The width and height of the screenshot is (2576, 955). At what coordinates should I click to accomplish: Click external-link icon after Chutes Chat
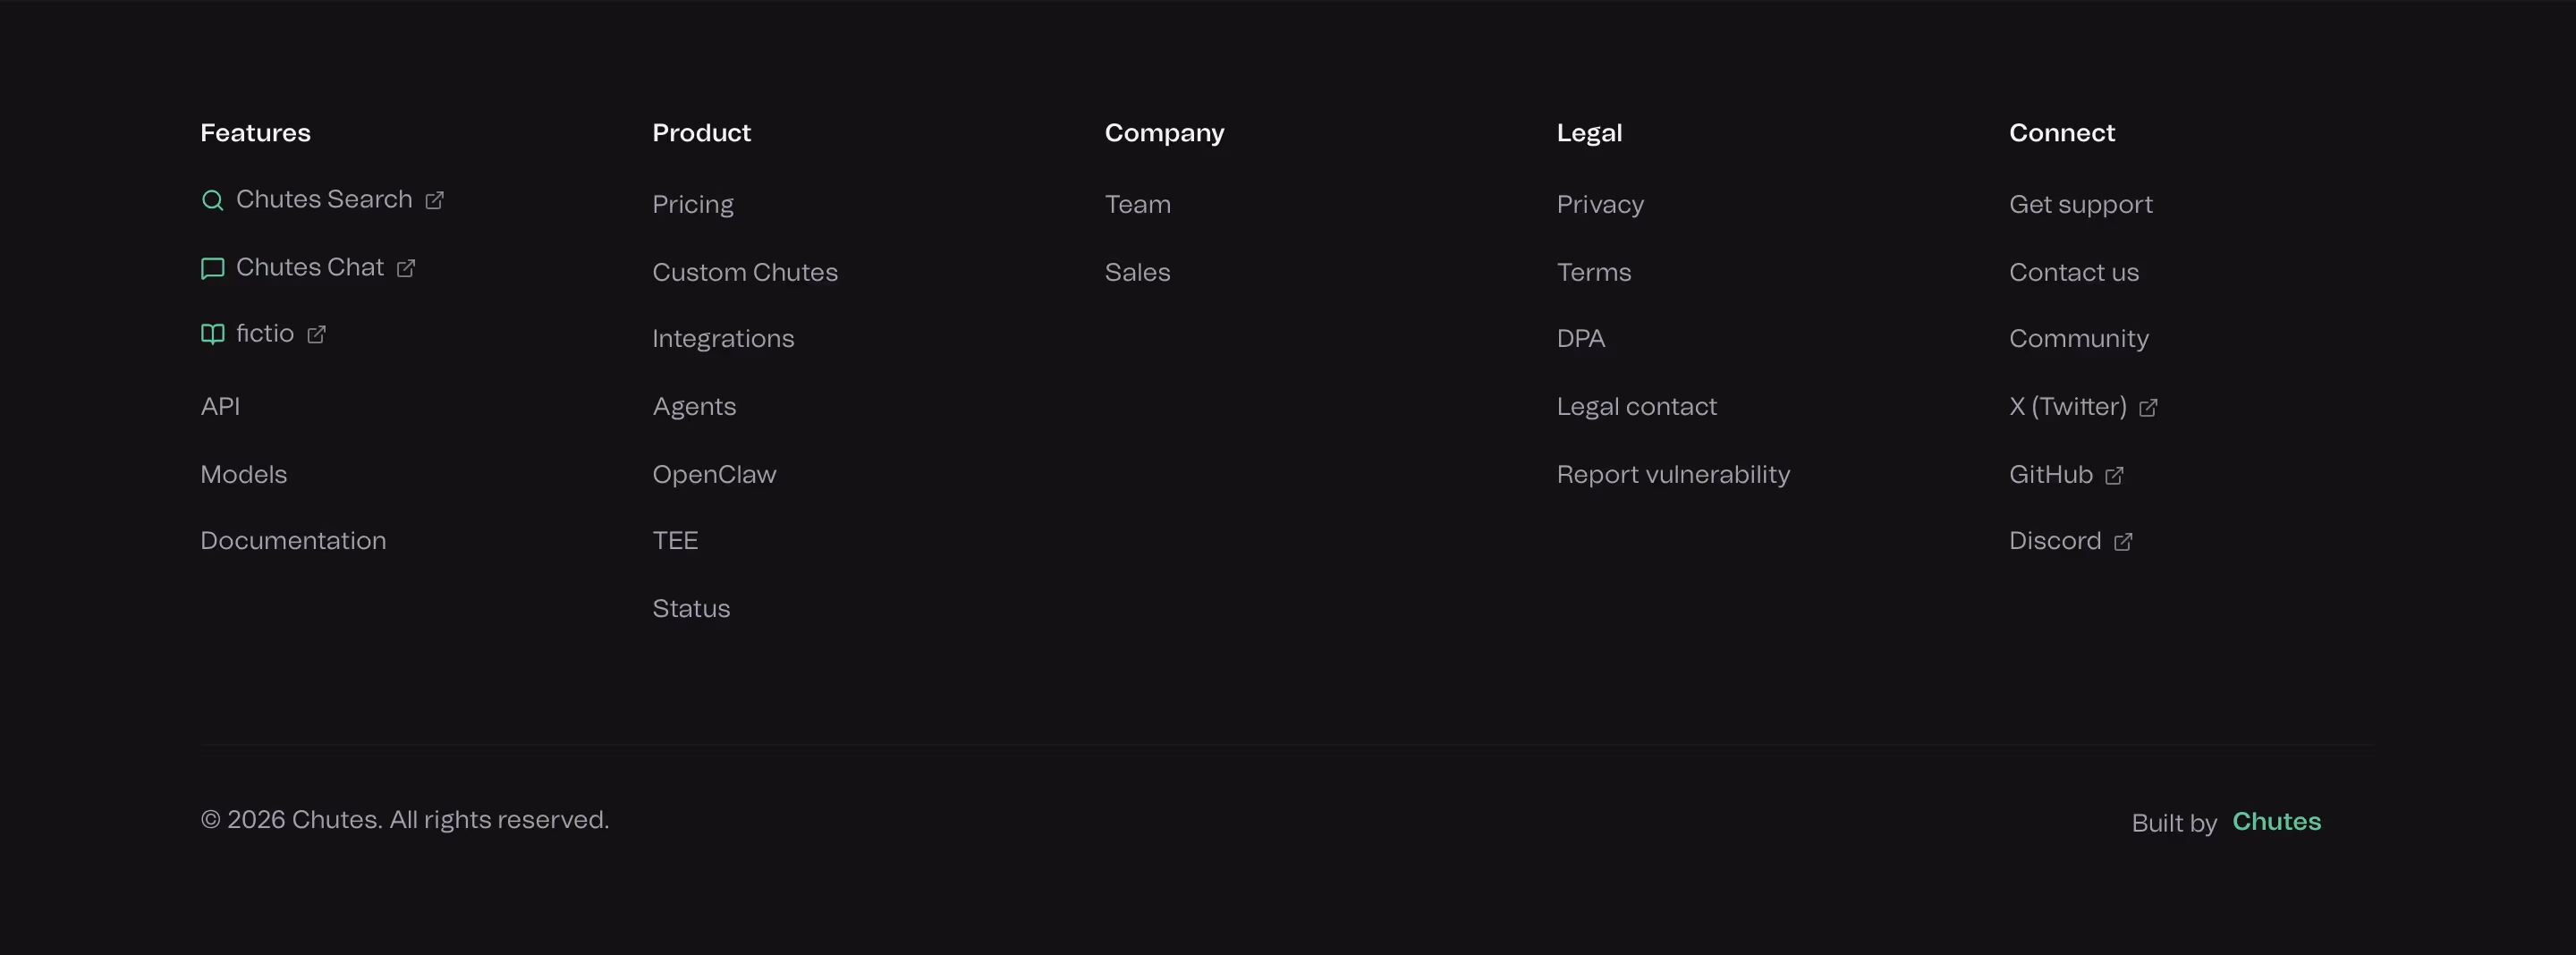(405, 268)
